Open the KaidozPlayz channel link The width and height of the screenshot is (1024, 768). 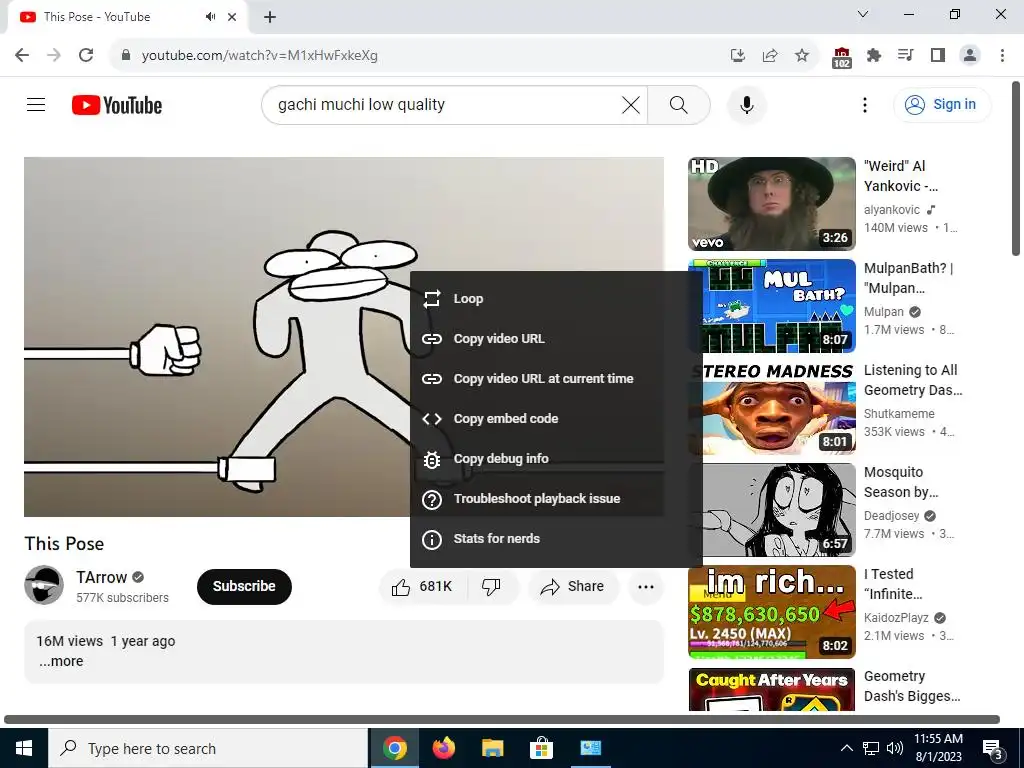tap(896, 618)
